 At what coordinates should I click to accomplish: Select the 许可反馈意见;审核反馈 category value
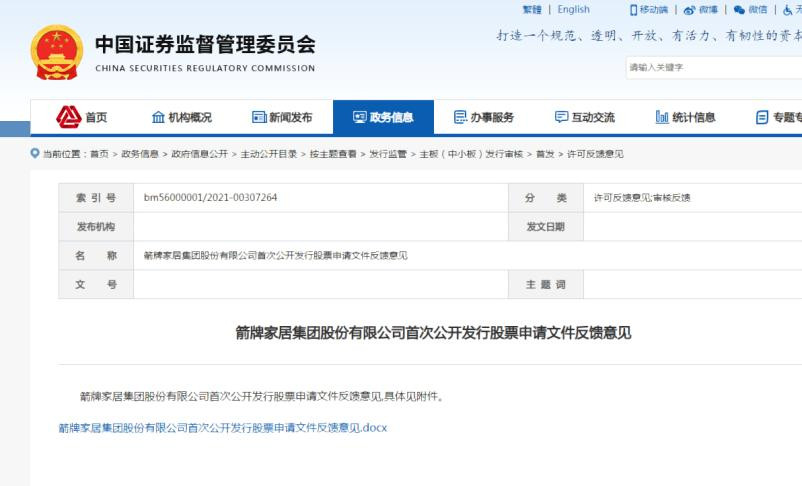coord(642,197)
